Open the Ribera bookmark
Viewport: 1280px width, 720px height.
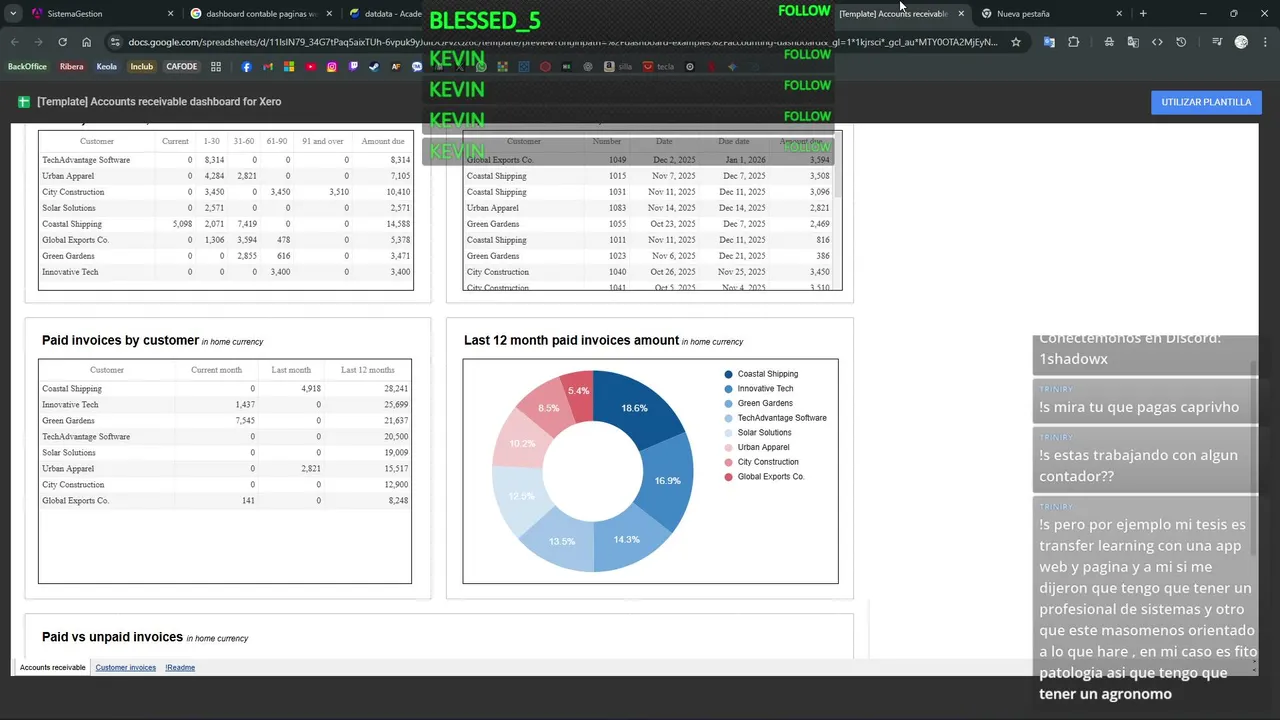click(x=72, y=67)
